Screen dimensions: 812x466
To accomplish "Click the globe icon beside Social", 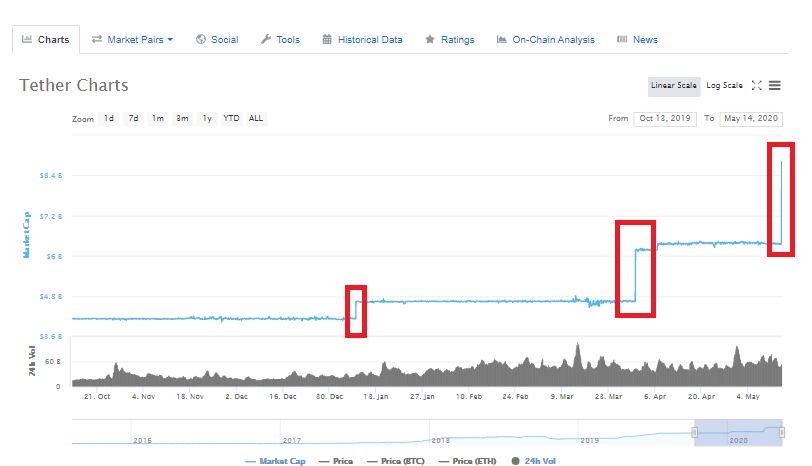I will (x=201, y=39).
